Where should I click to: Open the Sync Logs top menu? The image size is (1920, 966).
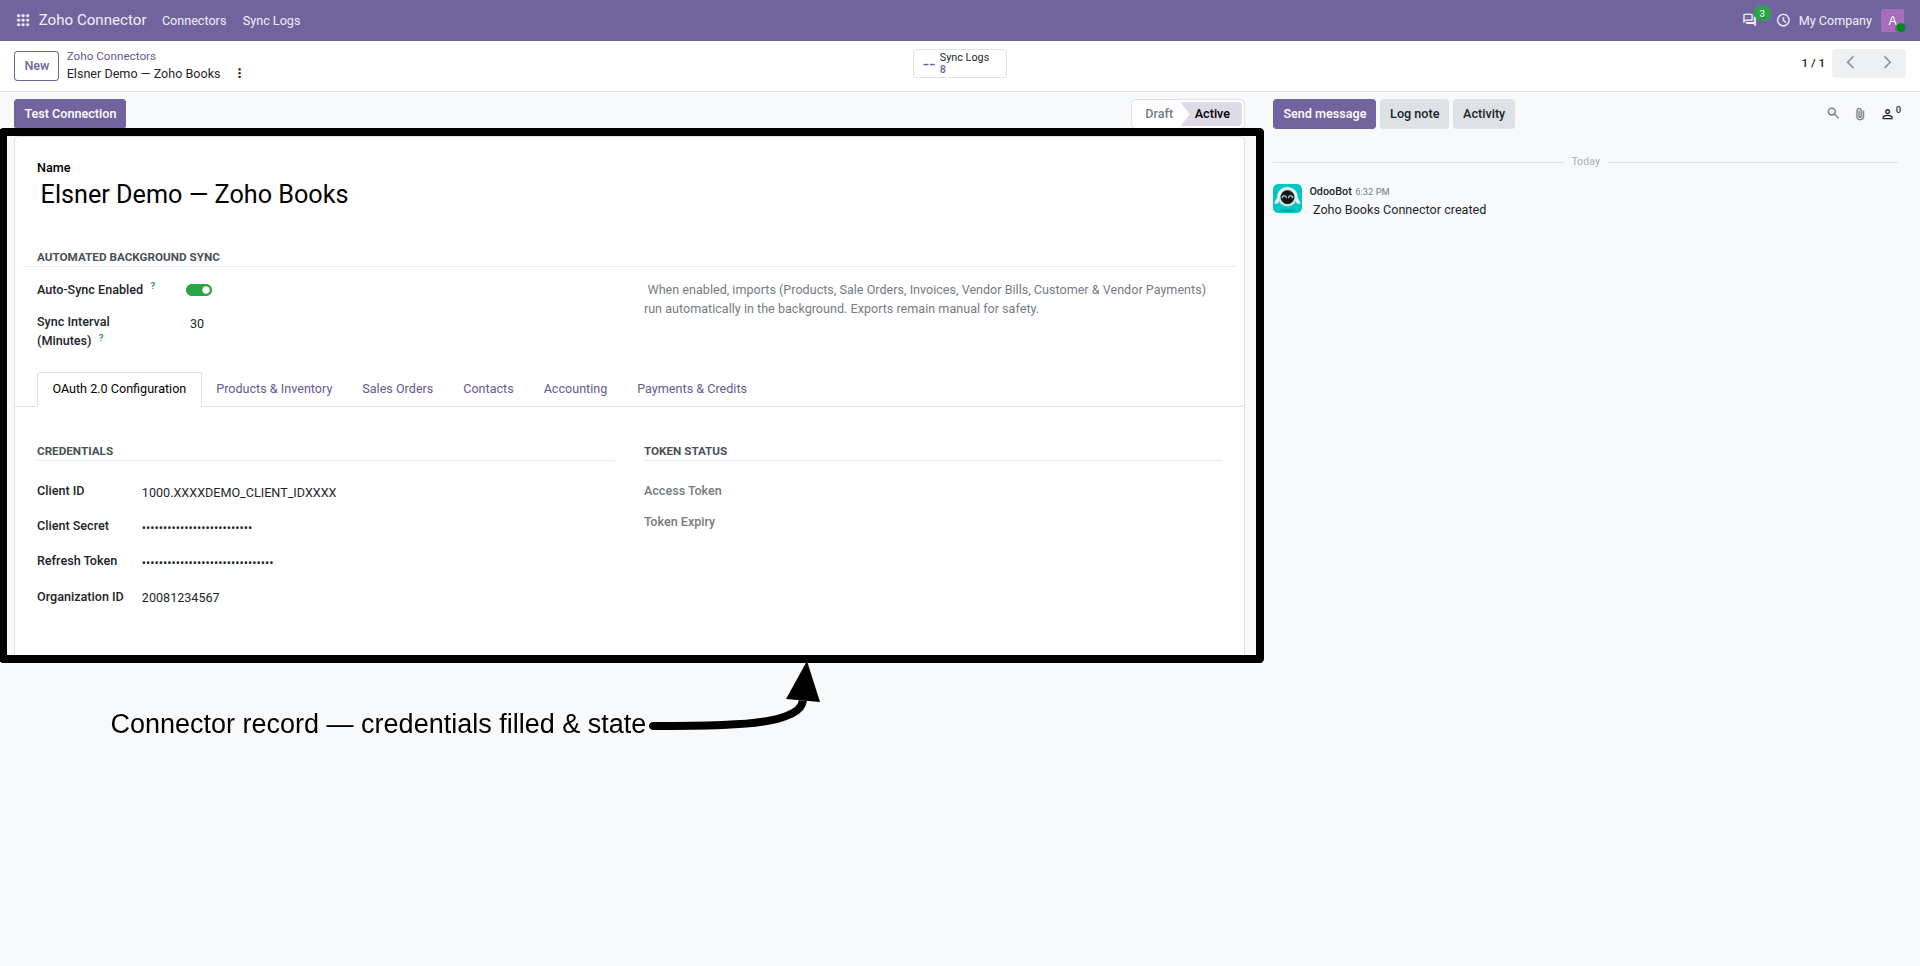[271, 20]
